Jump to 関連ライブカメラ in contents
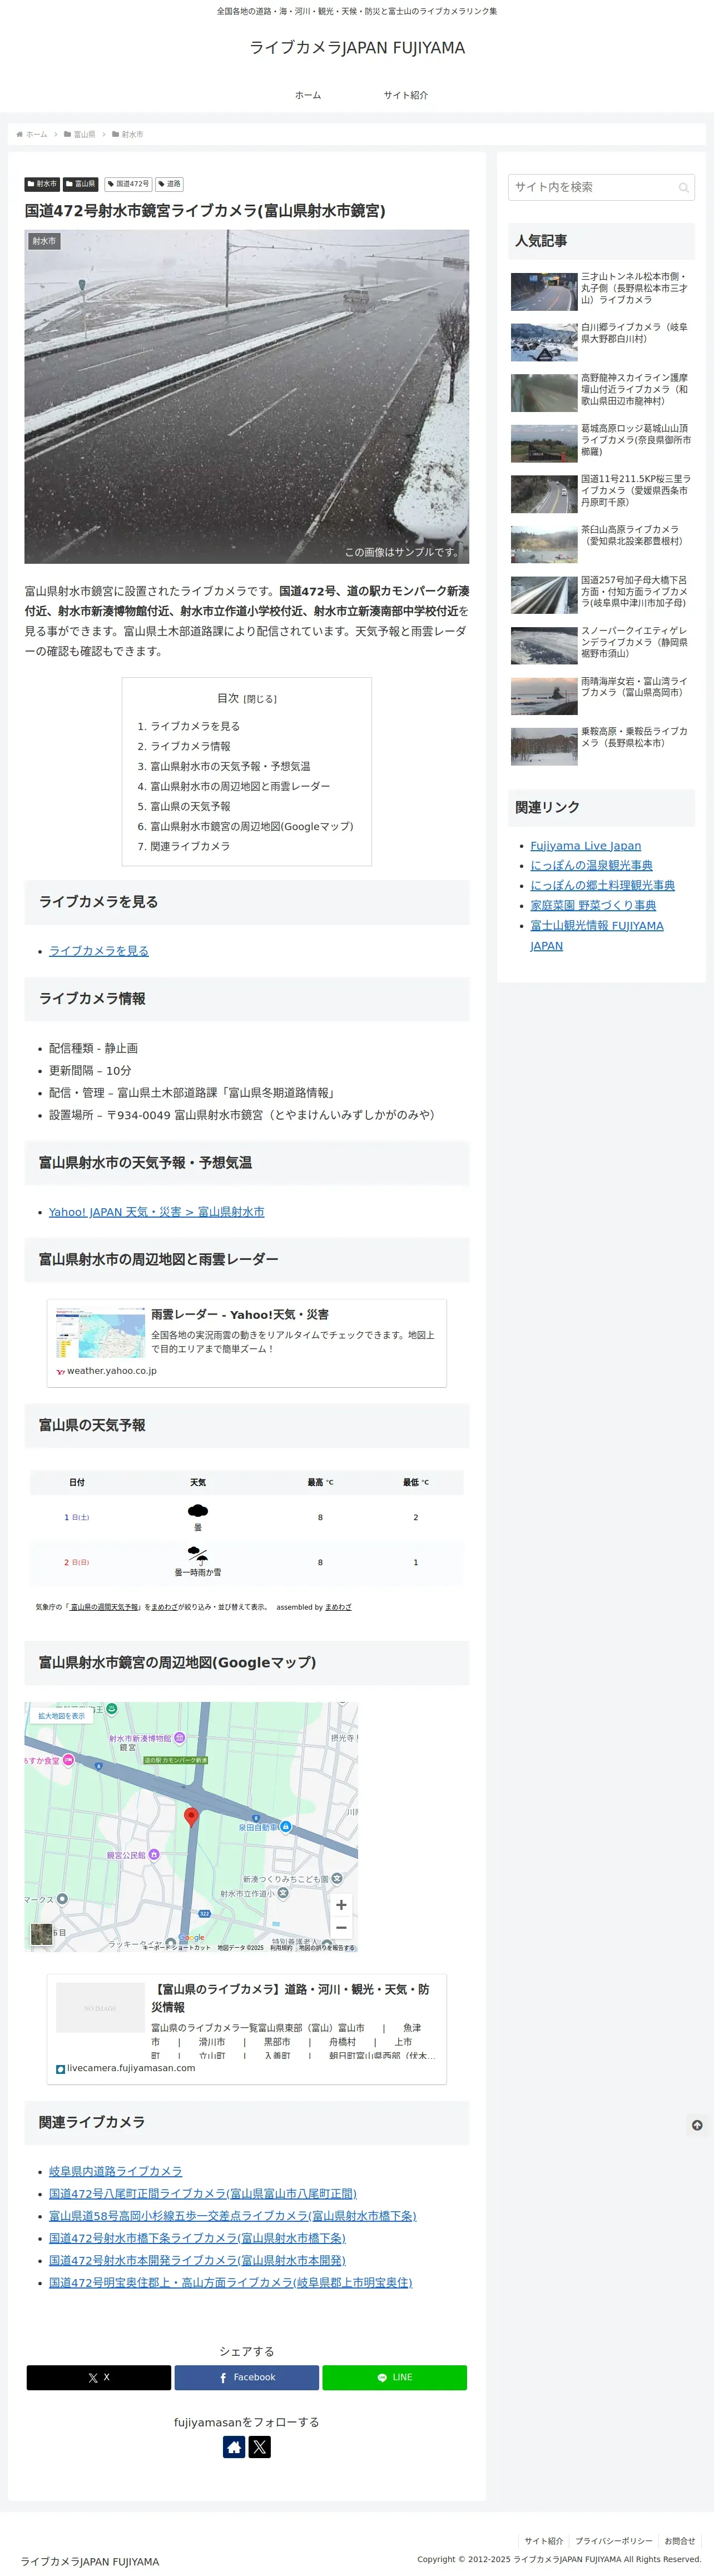 [x=190, y=846]
